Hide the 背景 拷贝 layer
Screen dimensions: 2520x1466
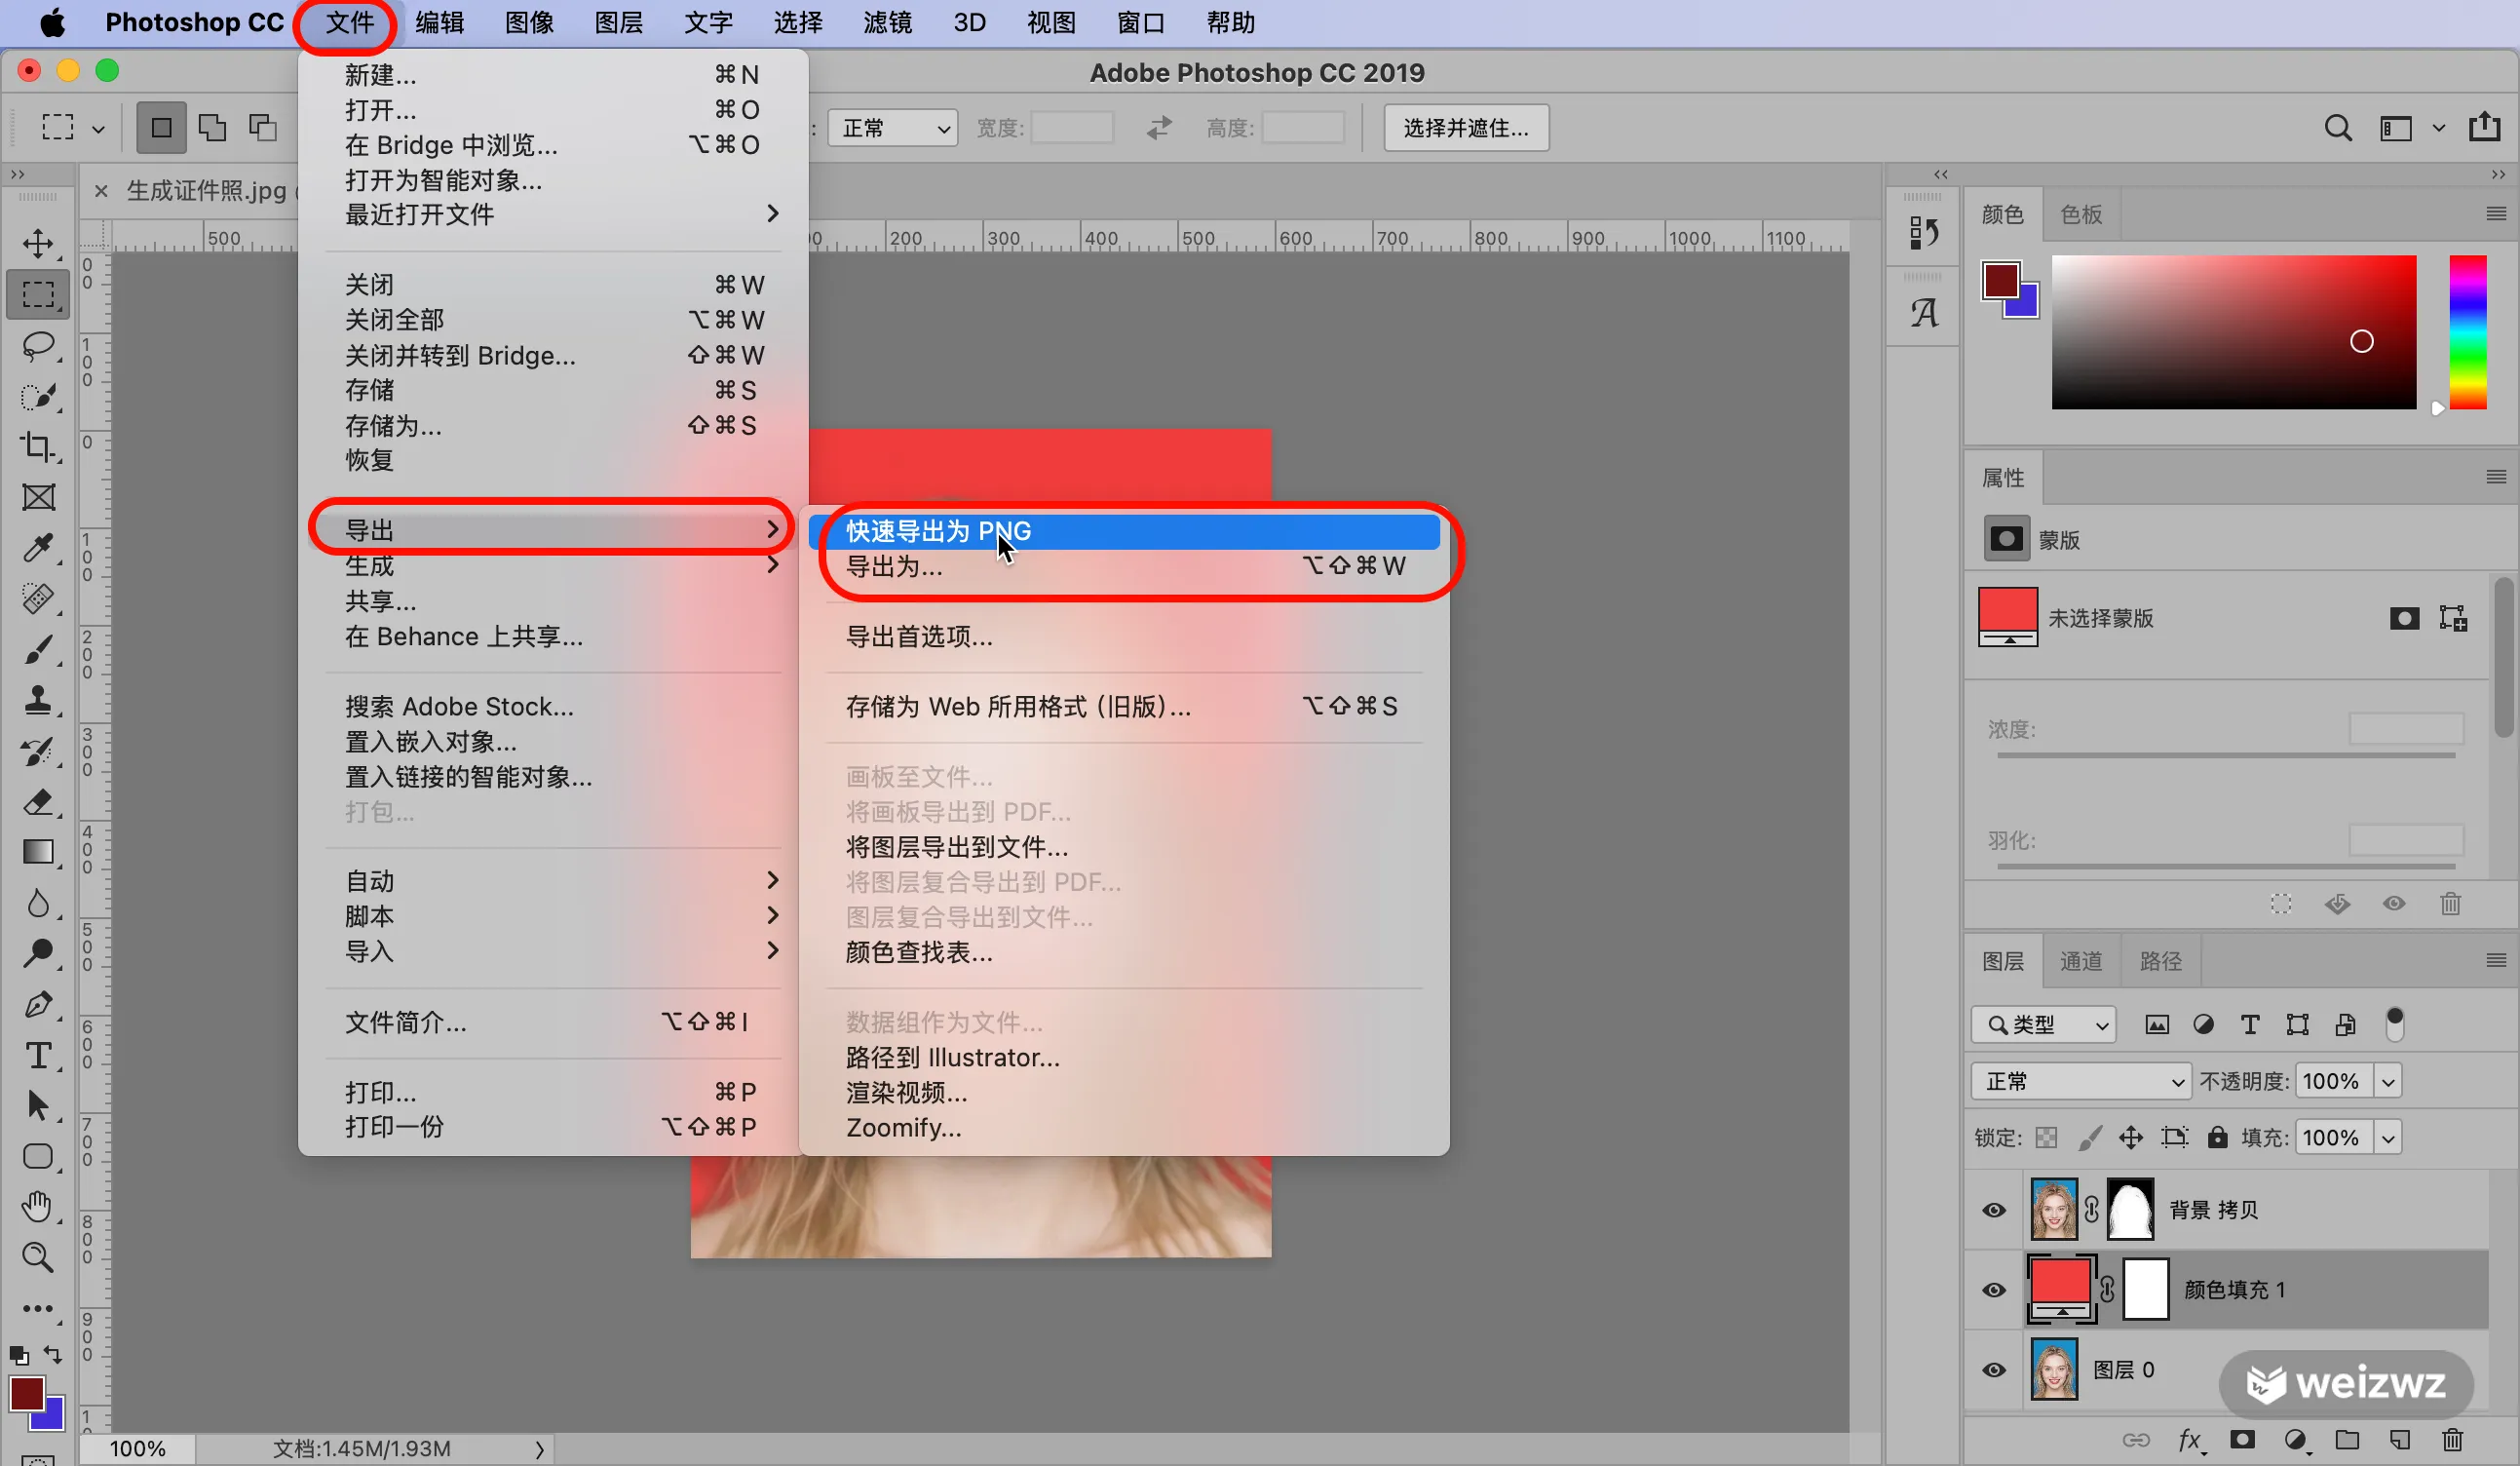(1994, 1210)
